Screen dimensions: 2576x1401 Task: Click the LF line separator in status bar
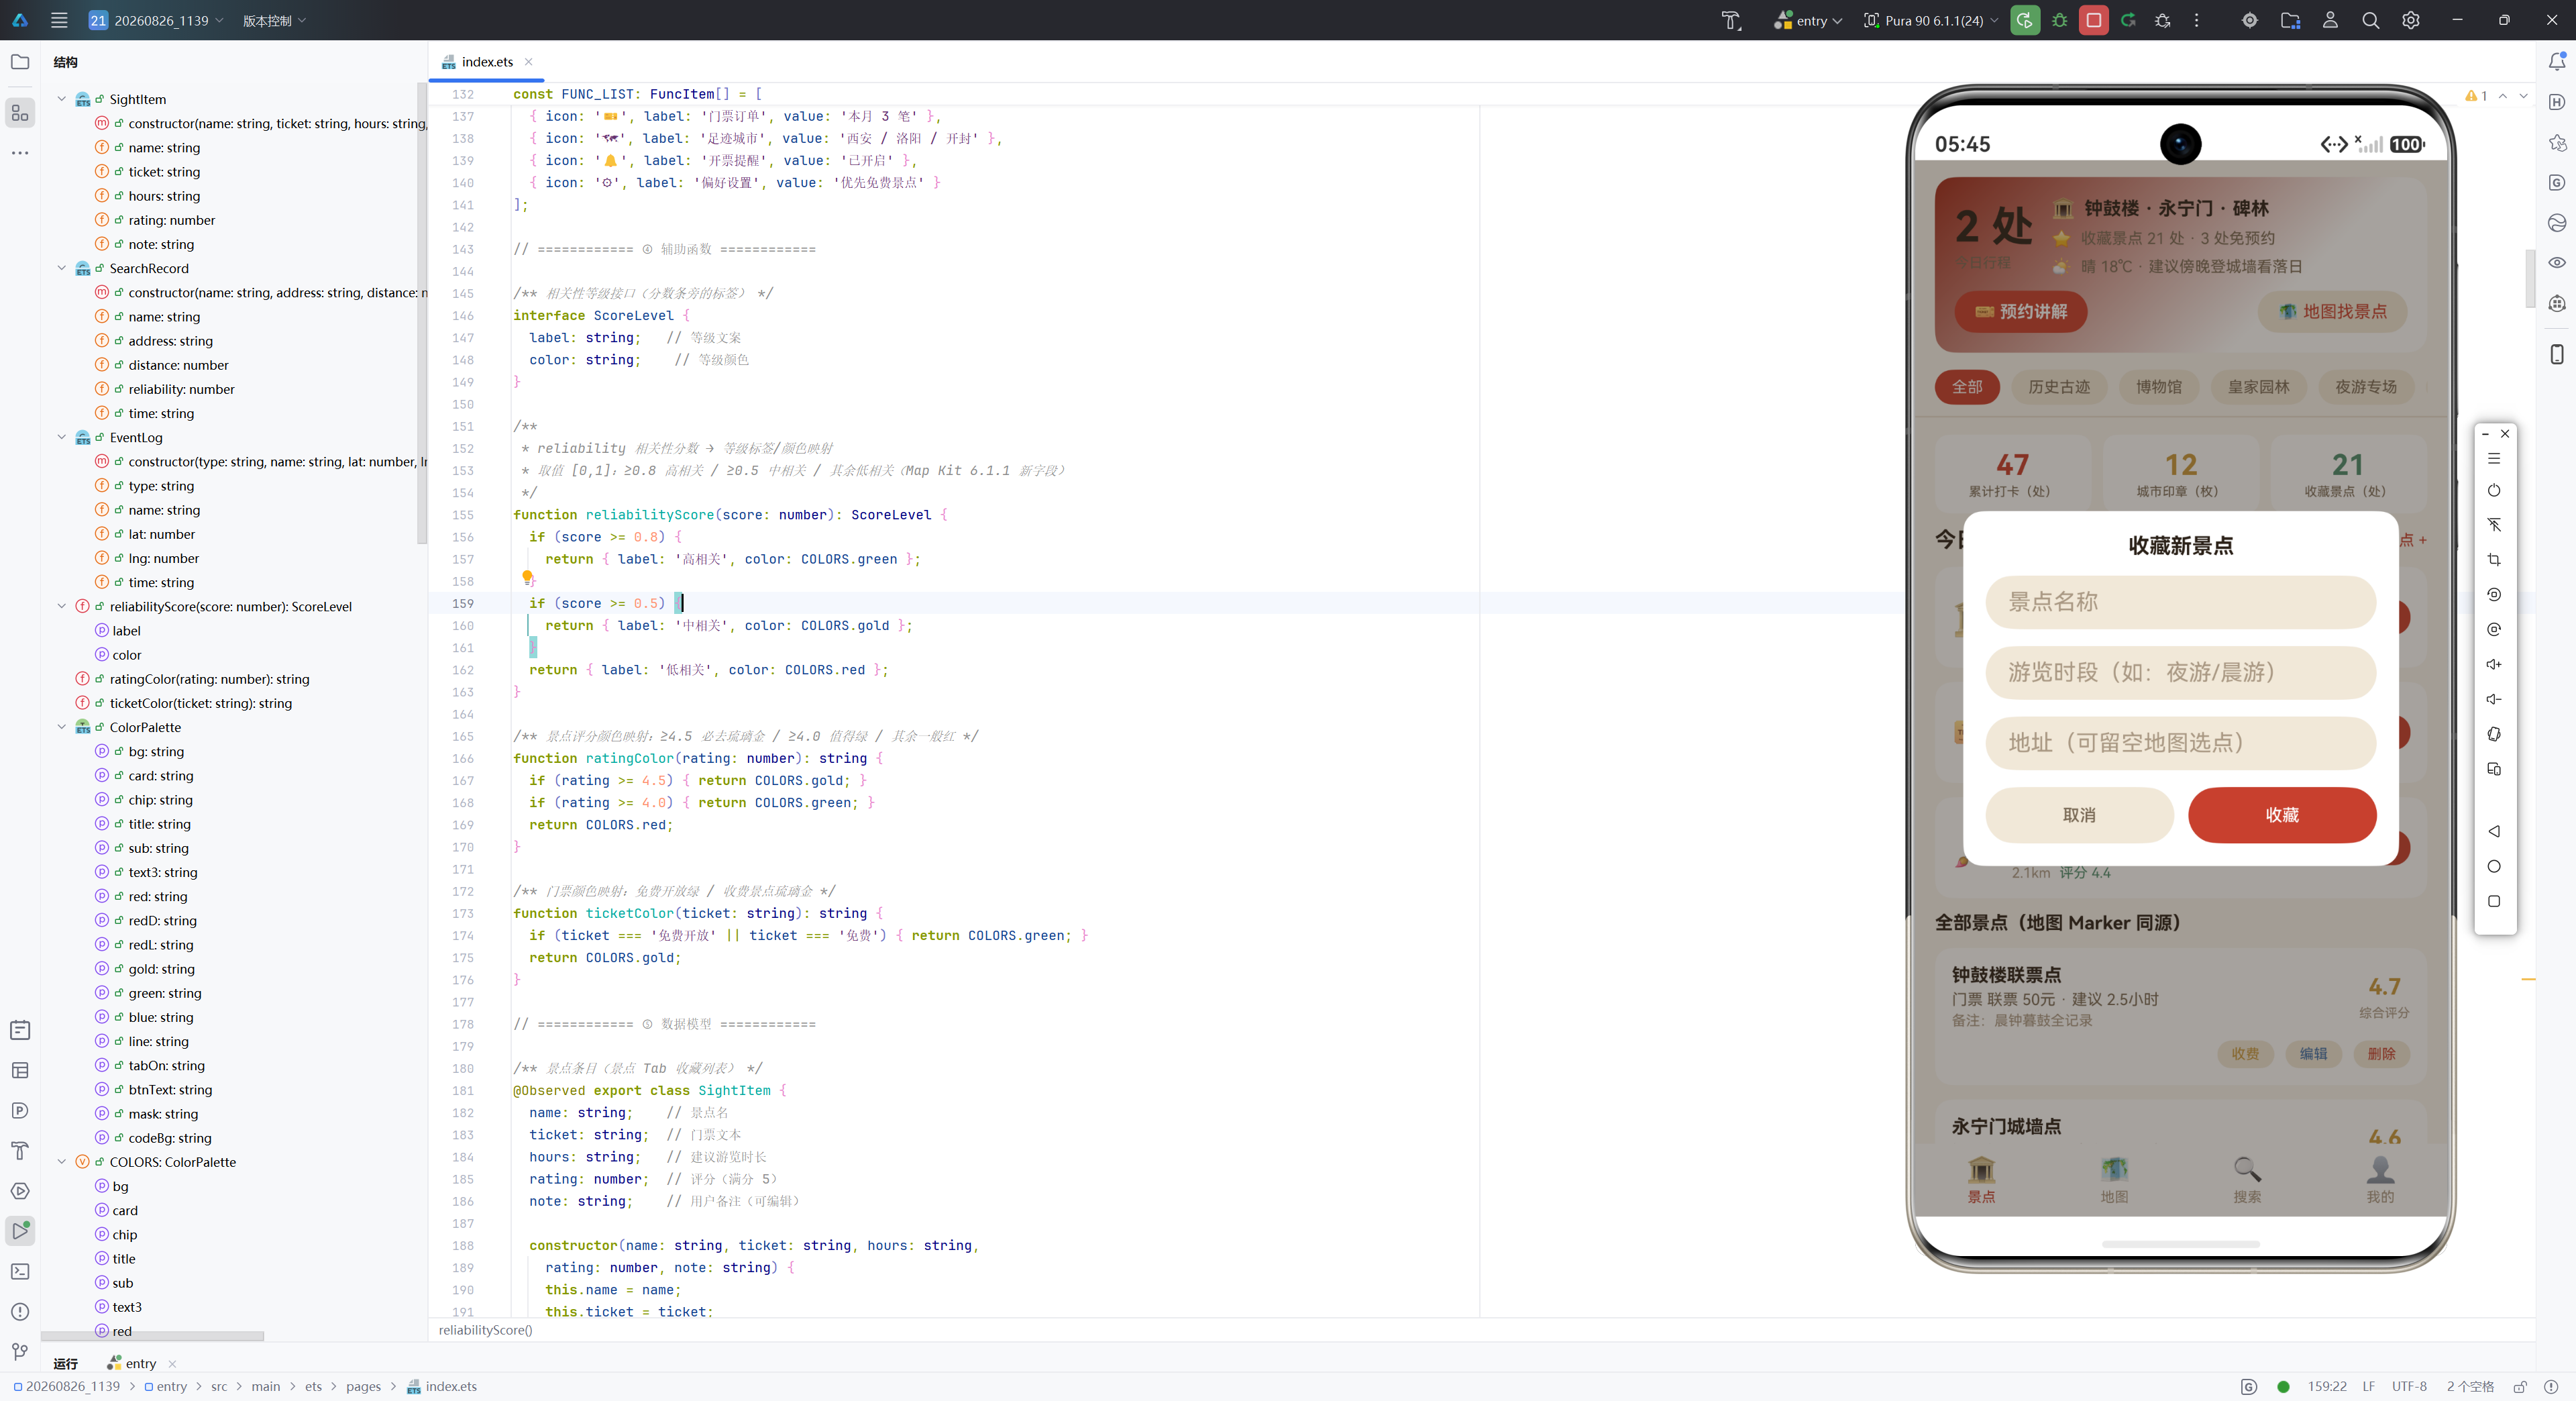point(2368,1386)
